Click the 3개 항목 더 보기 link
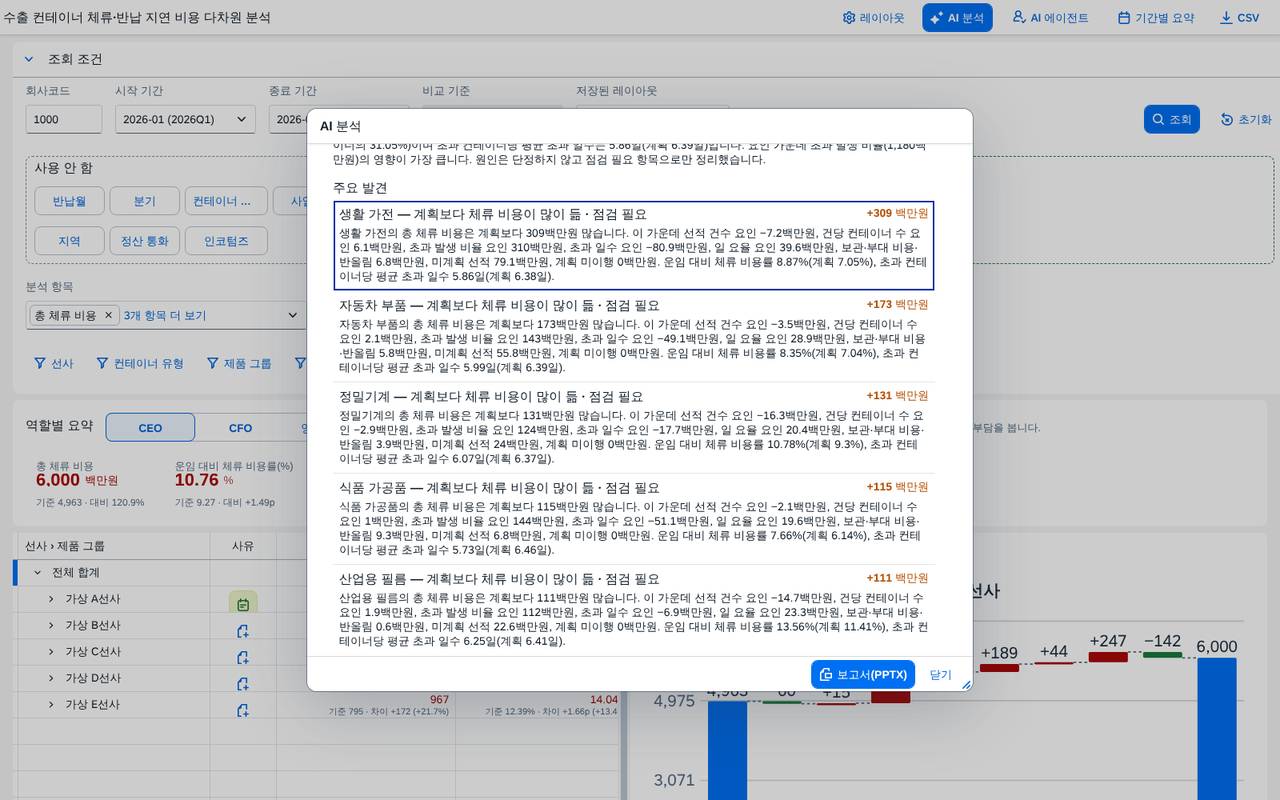Image resolution: width=1280 pixels, height=800 pixels. point(165,315)
